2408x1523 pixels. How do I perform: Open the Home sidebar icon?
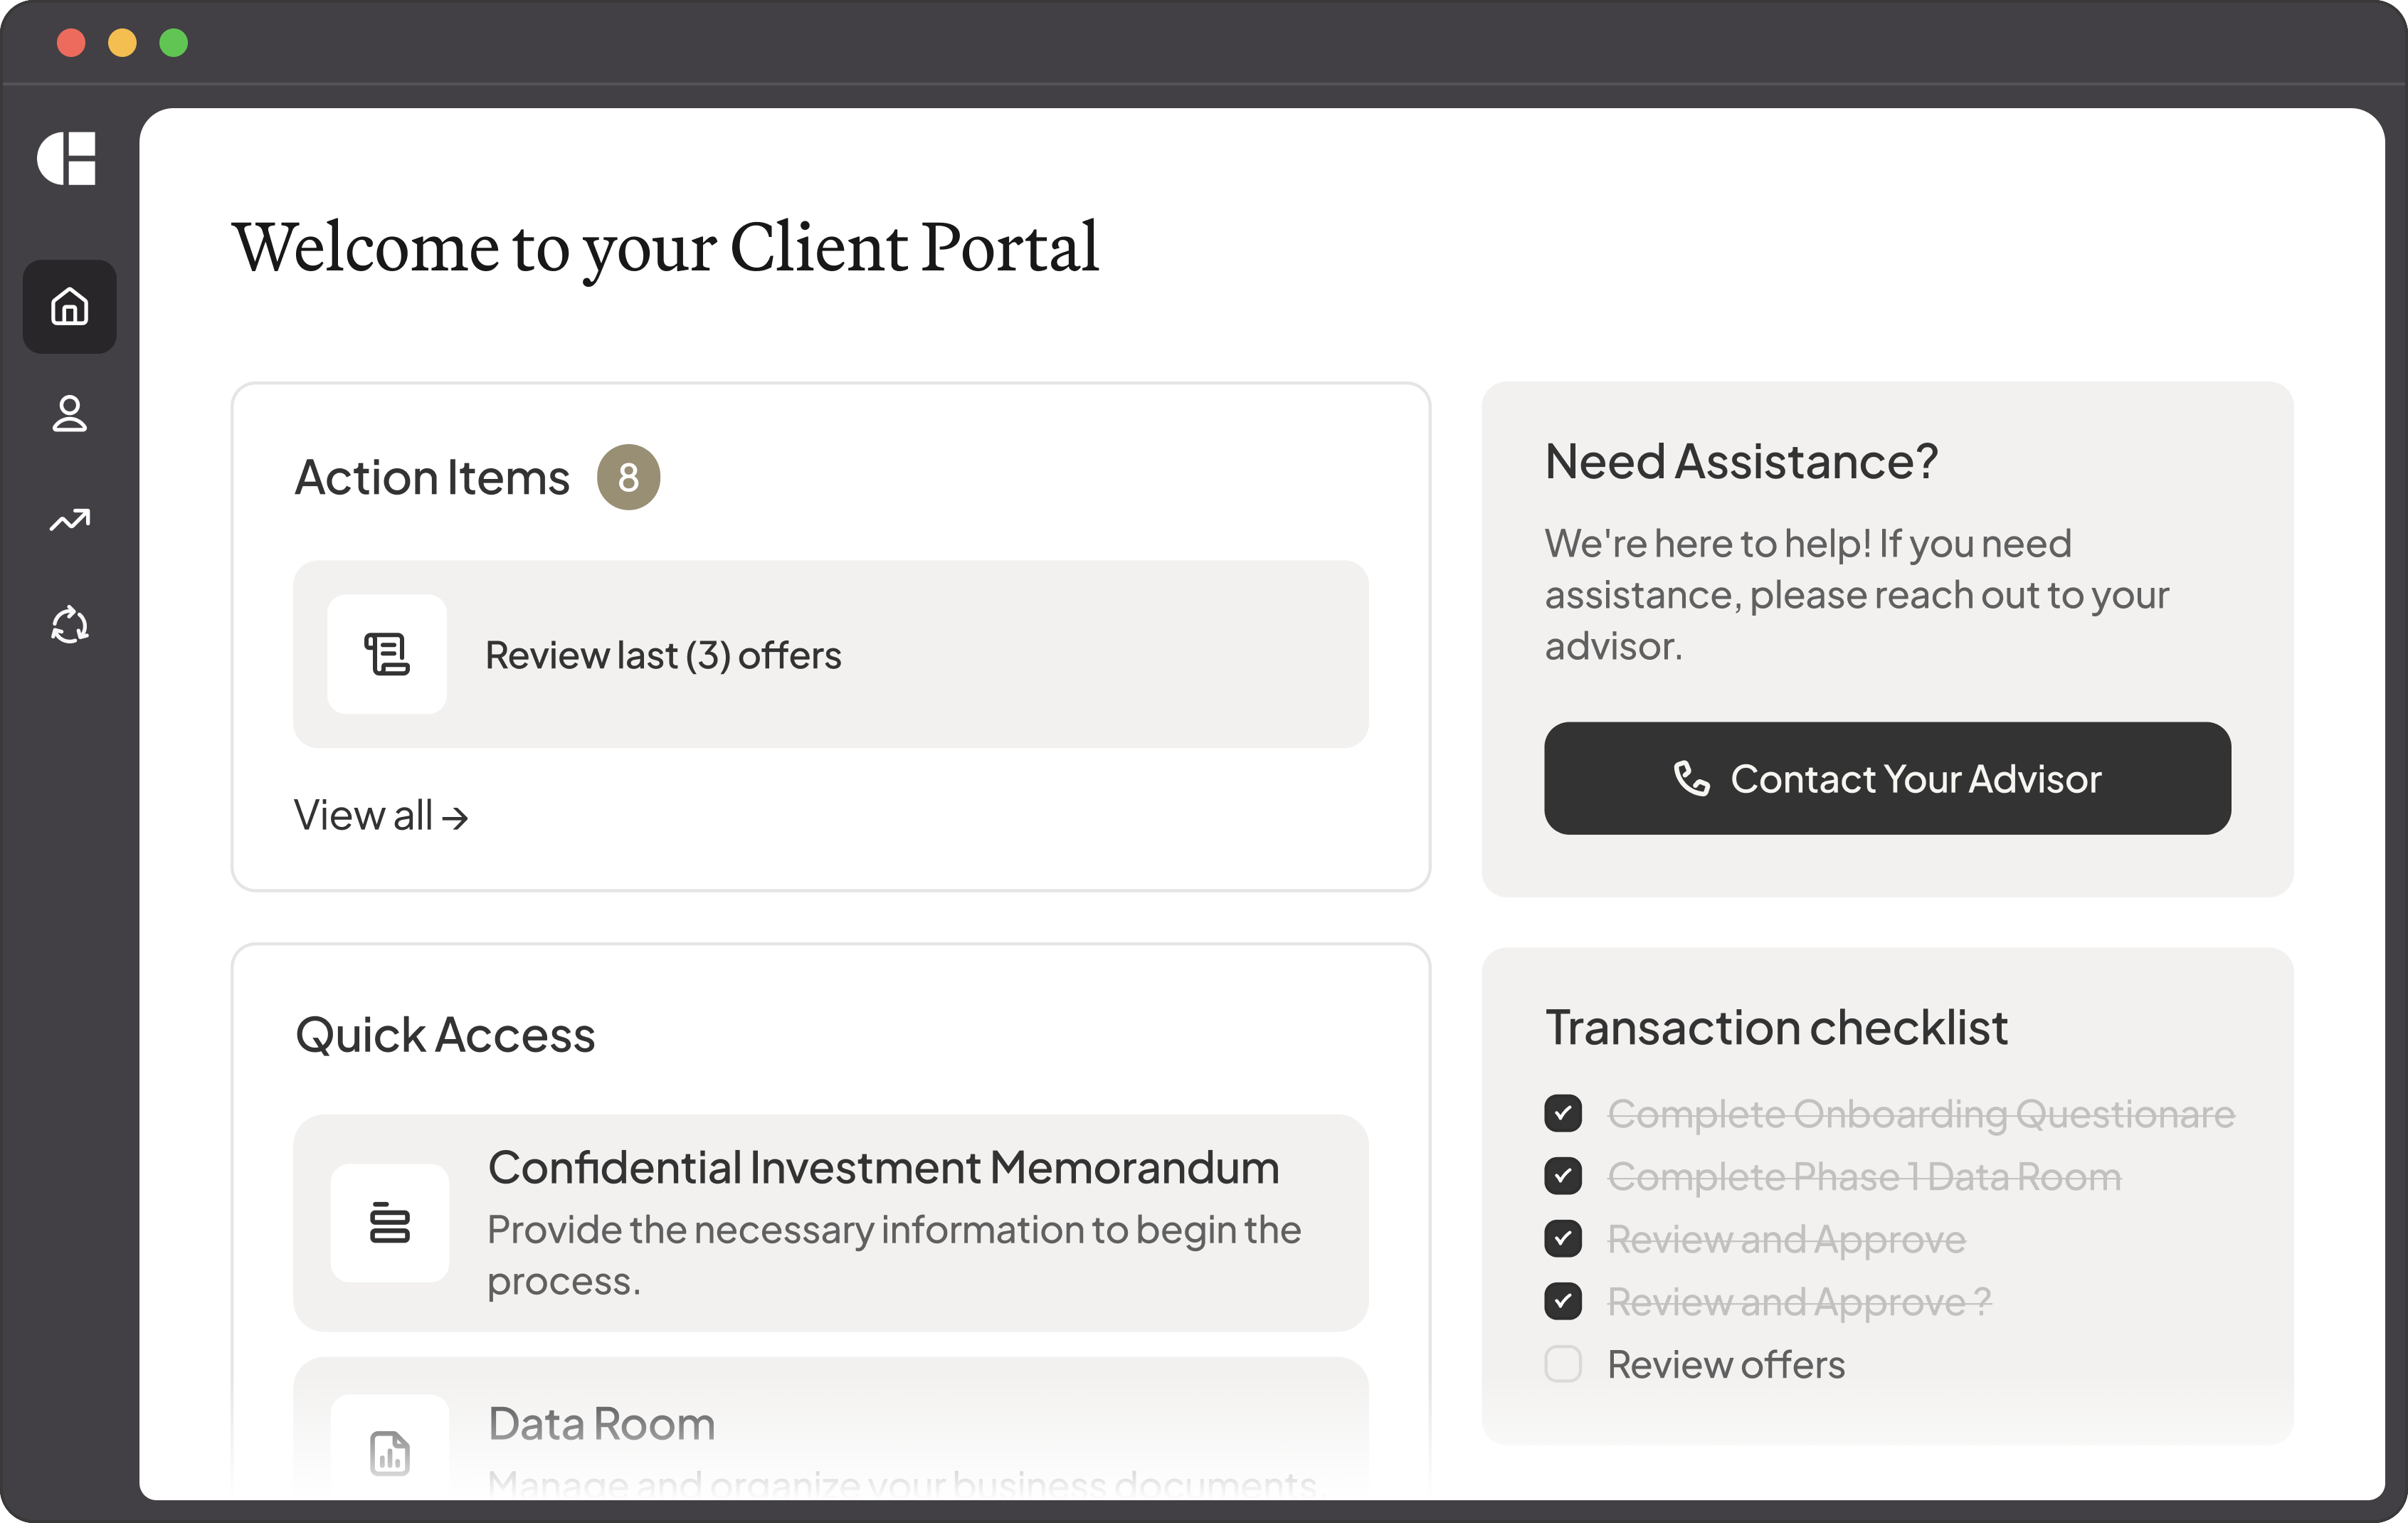(69, 307)
